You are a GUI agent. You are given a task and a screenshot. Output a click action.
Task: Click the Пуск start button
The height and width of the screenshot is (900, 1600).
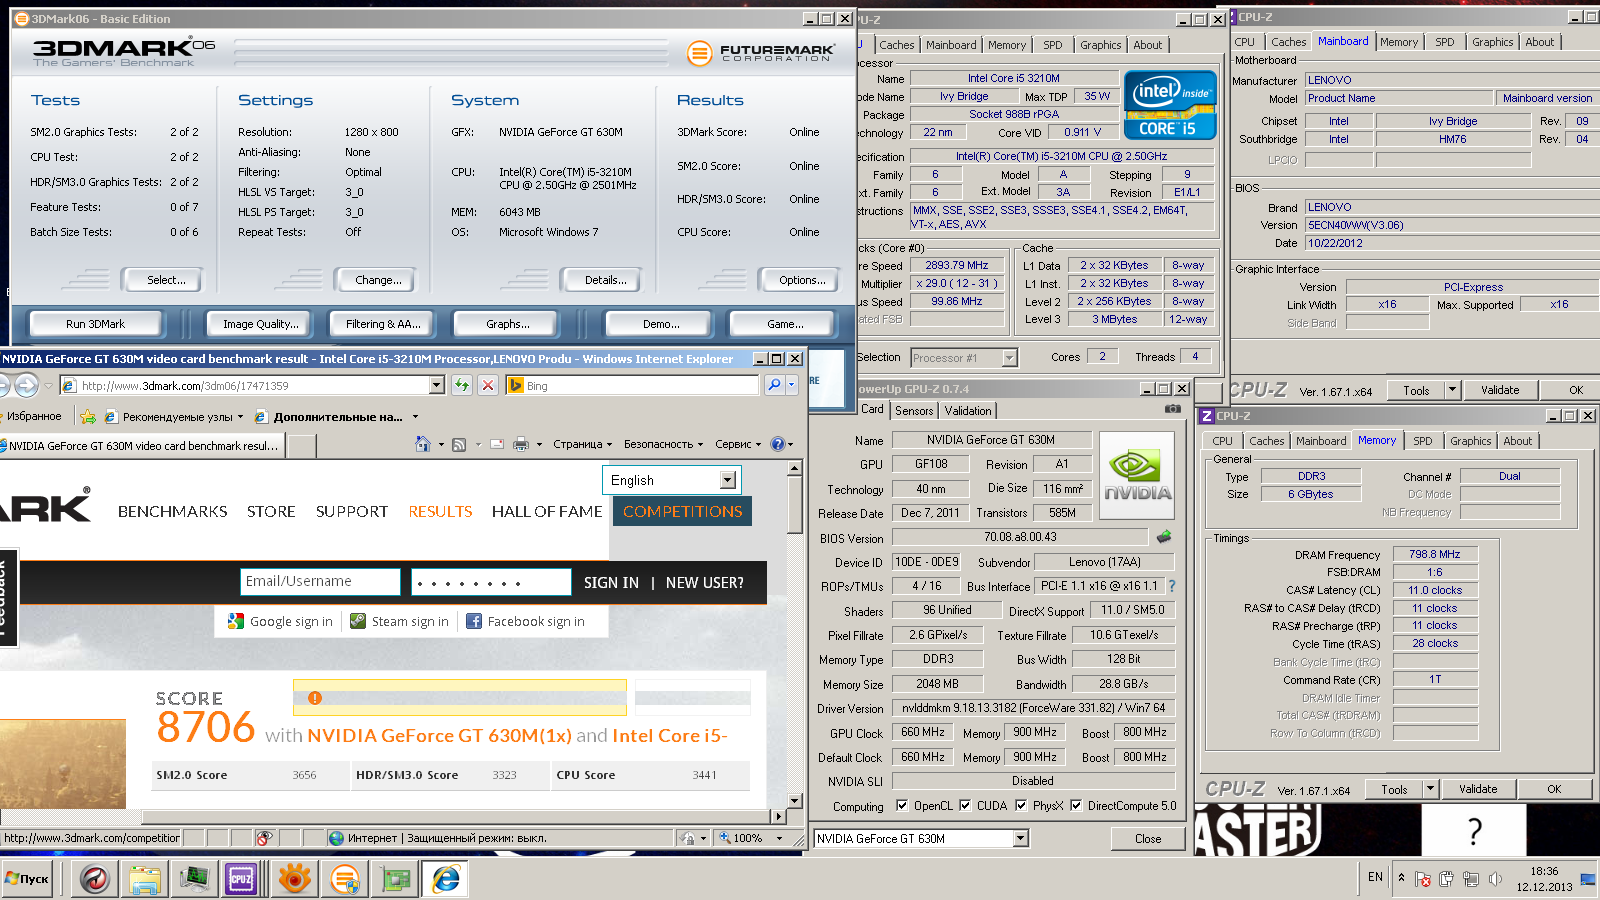(x=27, y=879)
